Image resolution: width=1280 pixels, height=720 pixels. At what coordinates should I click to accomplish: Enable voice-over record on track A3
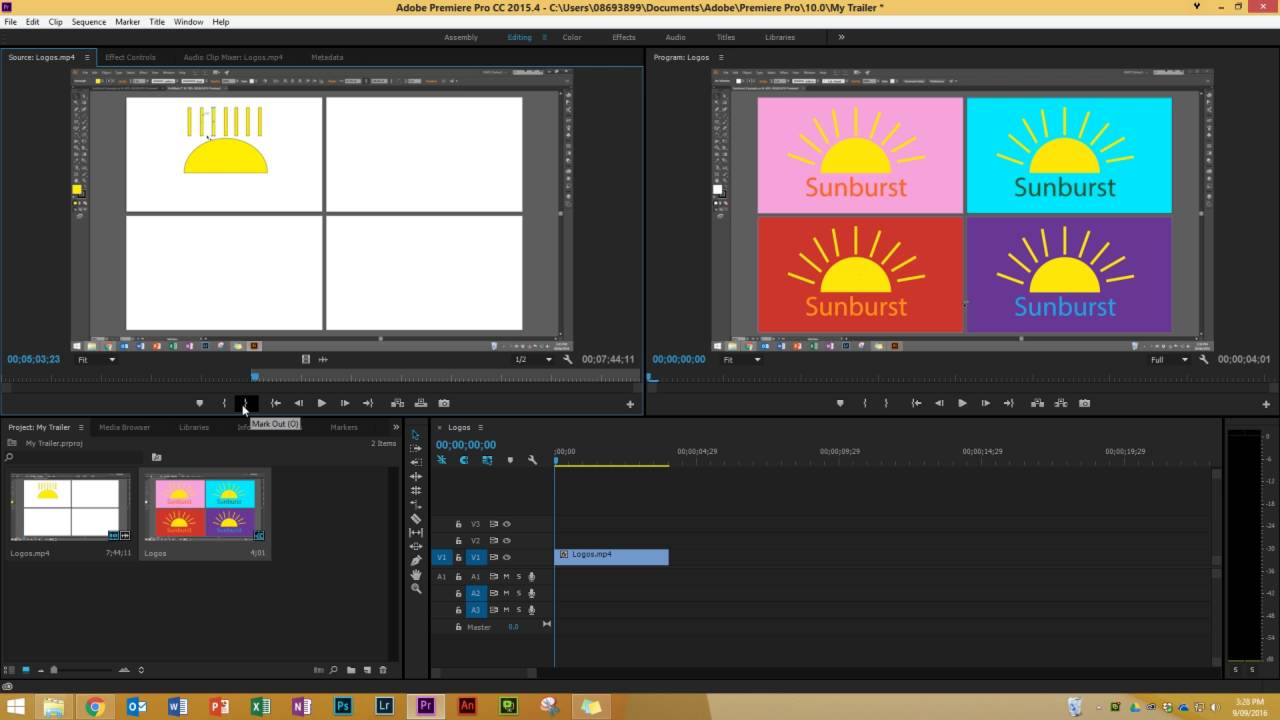tap(532, 609)
